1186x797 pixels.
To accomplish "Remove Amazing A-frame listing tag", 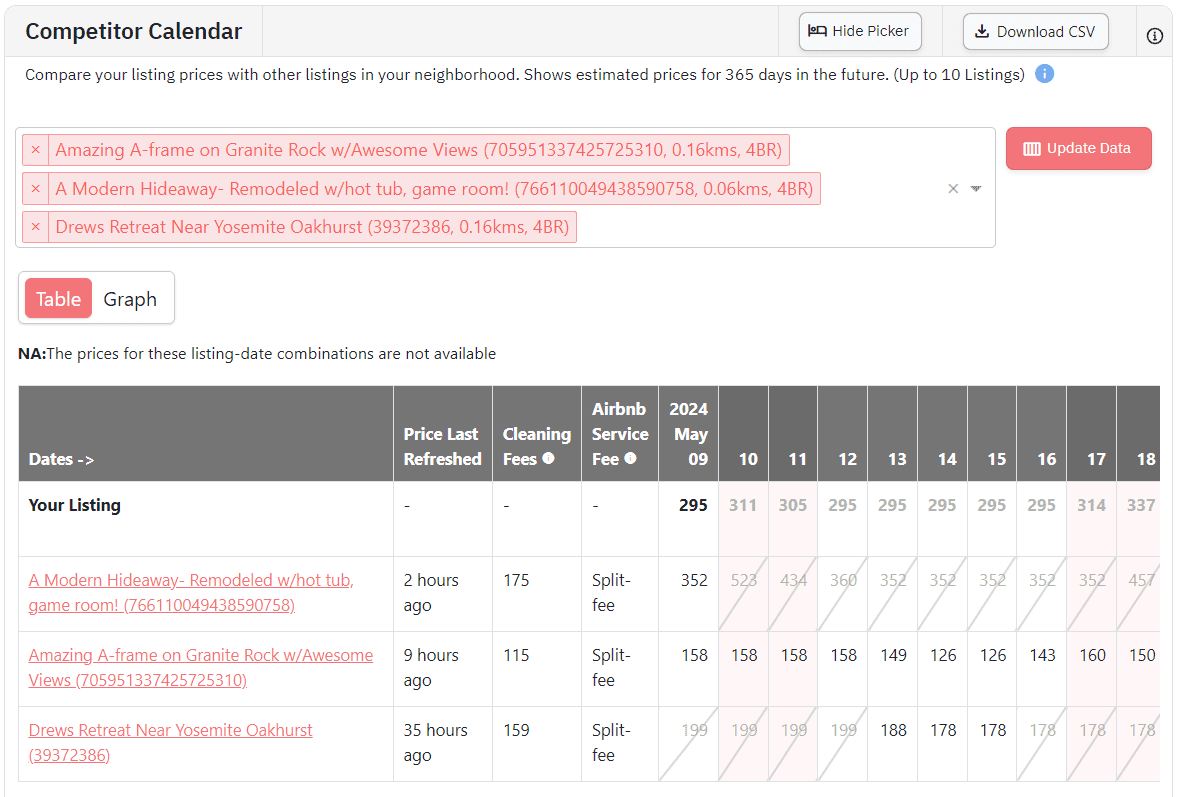I will [x=36, y=150].
